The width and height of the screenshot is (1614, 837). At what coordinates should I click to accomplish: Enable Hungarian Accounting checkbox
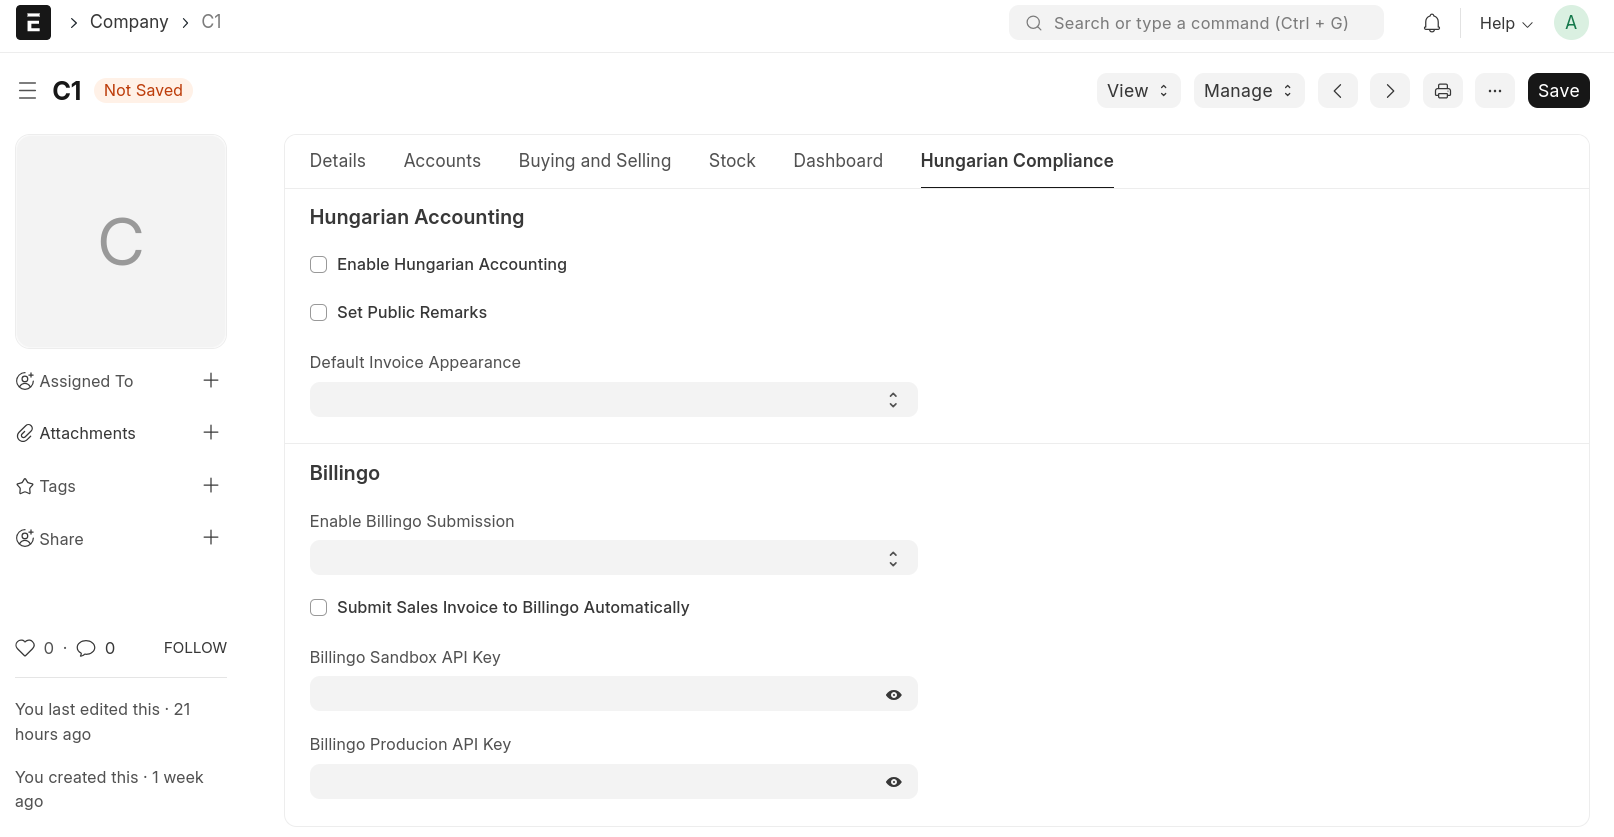[x=319, y=265]
